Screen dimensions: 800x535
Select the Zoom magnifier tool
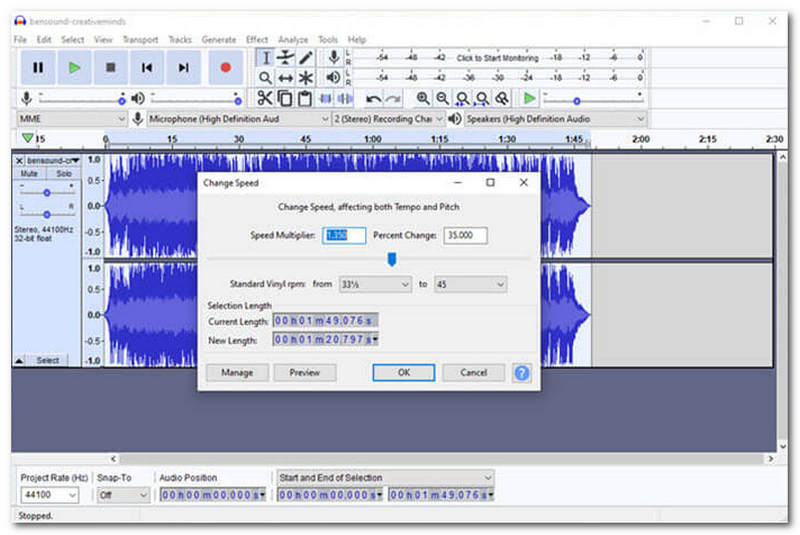[265, 78]
